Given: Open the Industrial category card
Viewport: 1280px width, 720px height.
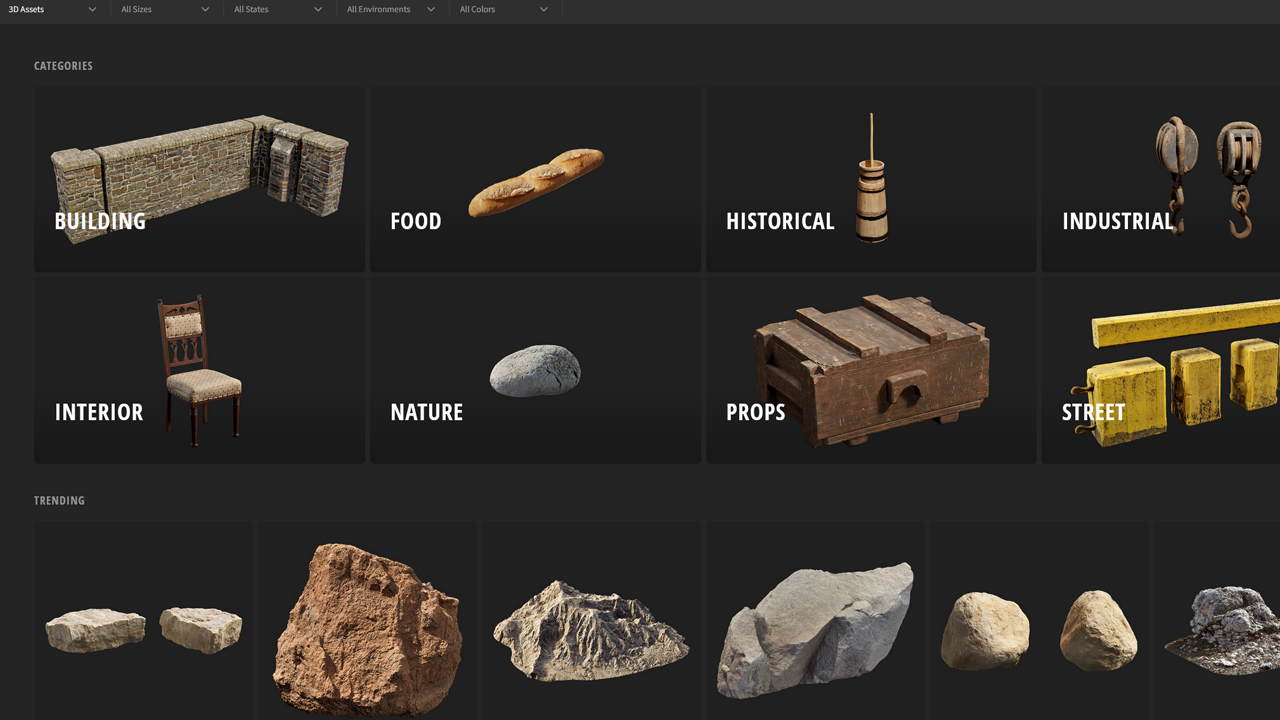Looking at the screenshot, I should click(x=1161, y=178).
